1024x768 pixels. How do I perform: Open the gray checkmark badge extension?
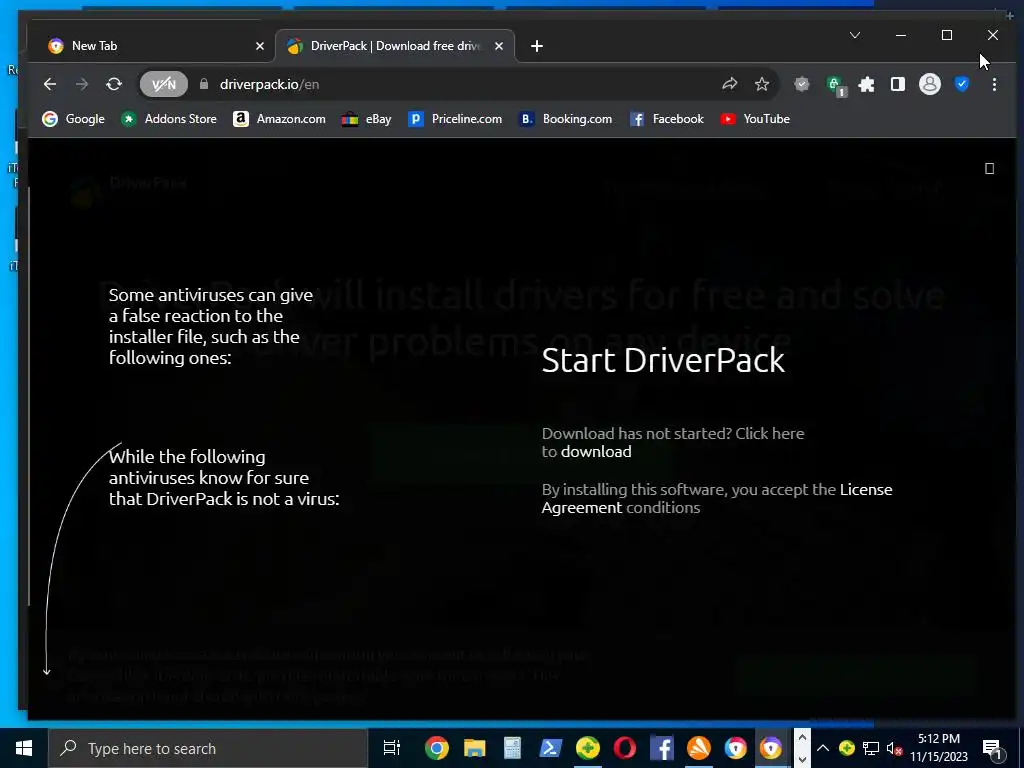802,84
